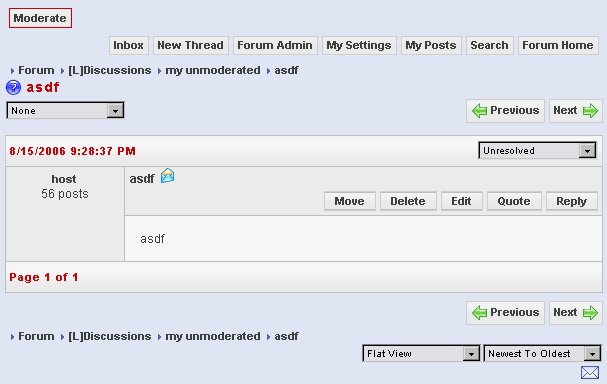The width and height of the screenshot is (607, 384).
Task: Click the bottom Next green arrow button
Action: (x=576, y=312)
